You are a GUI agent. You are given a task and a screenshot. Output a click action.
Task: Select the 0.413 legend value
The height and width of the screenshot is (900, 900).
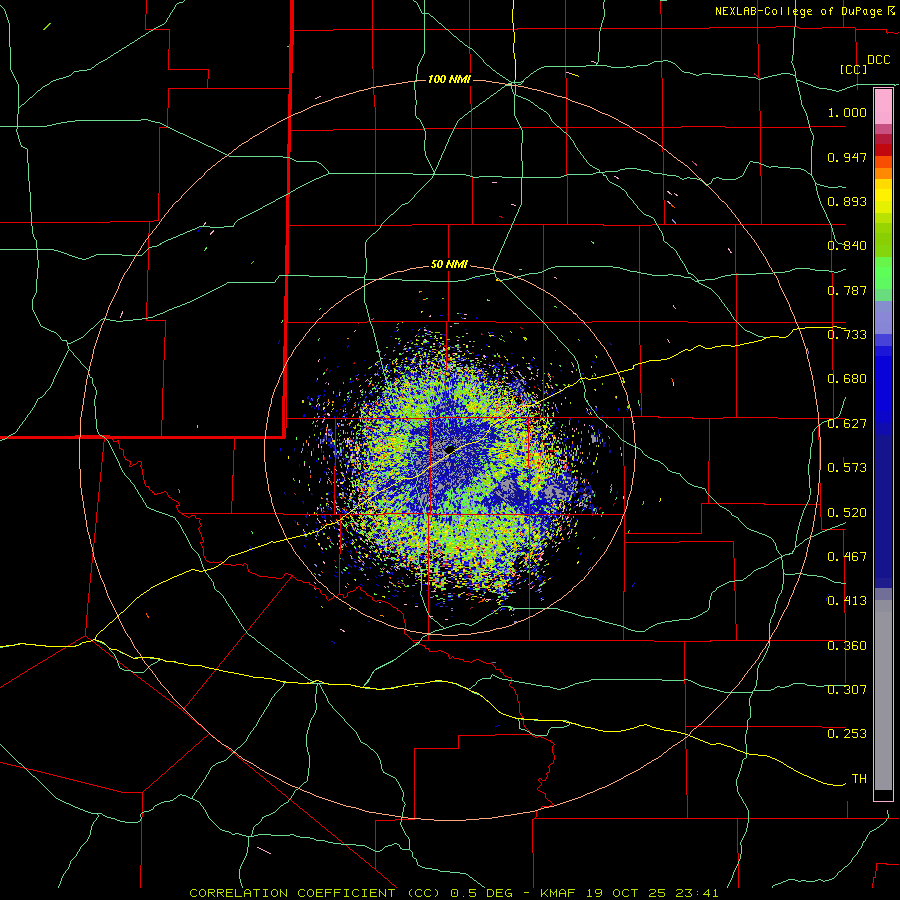[847, 600]
